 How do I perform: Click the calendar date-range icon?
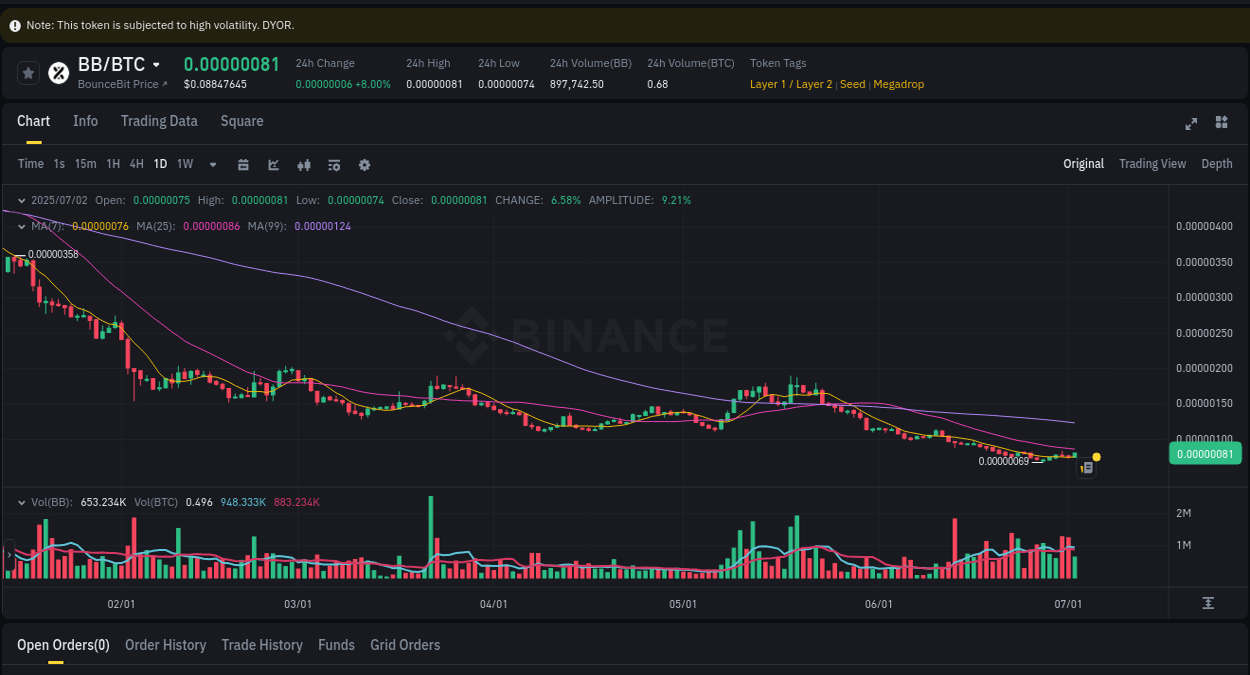pyautogui.click(x=243, y=164)
